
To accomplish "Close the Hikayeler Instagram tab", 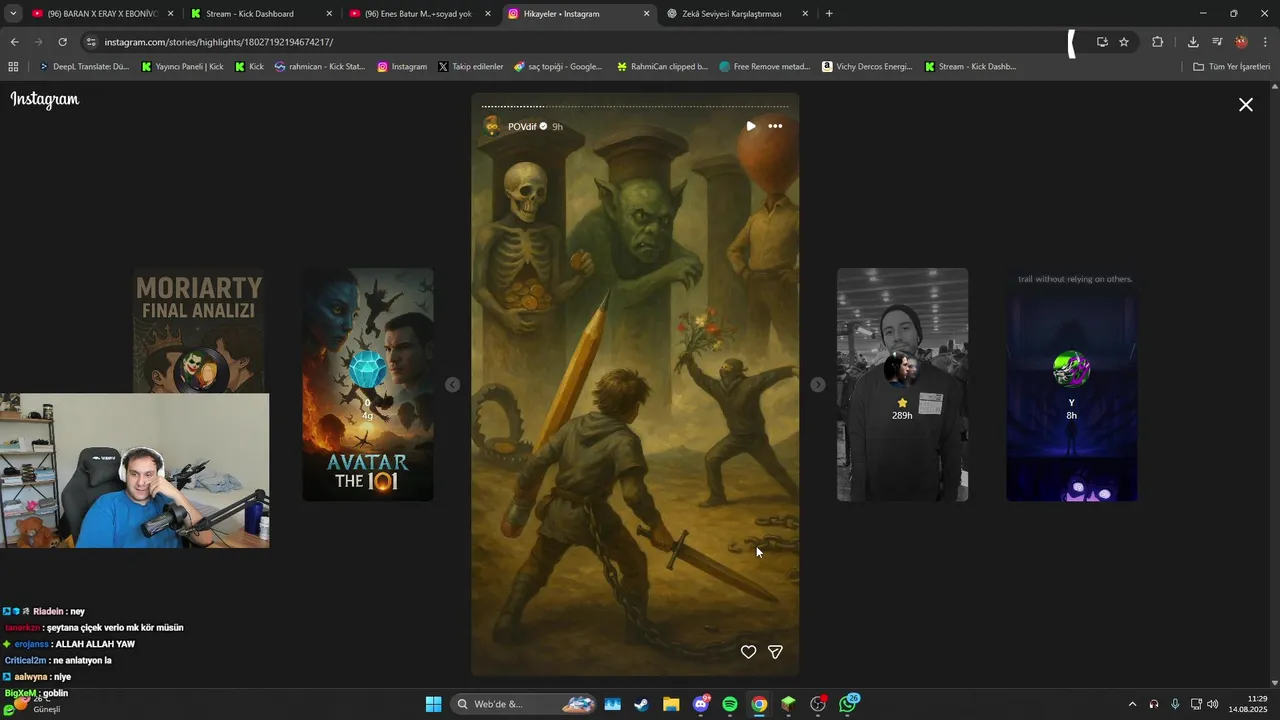I will click(x=646, y=14).
